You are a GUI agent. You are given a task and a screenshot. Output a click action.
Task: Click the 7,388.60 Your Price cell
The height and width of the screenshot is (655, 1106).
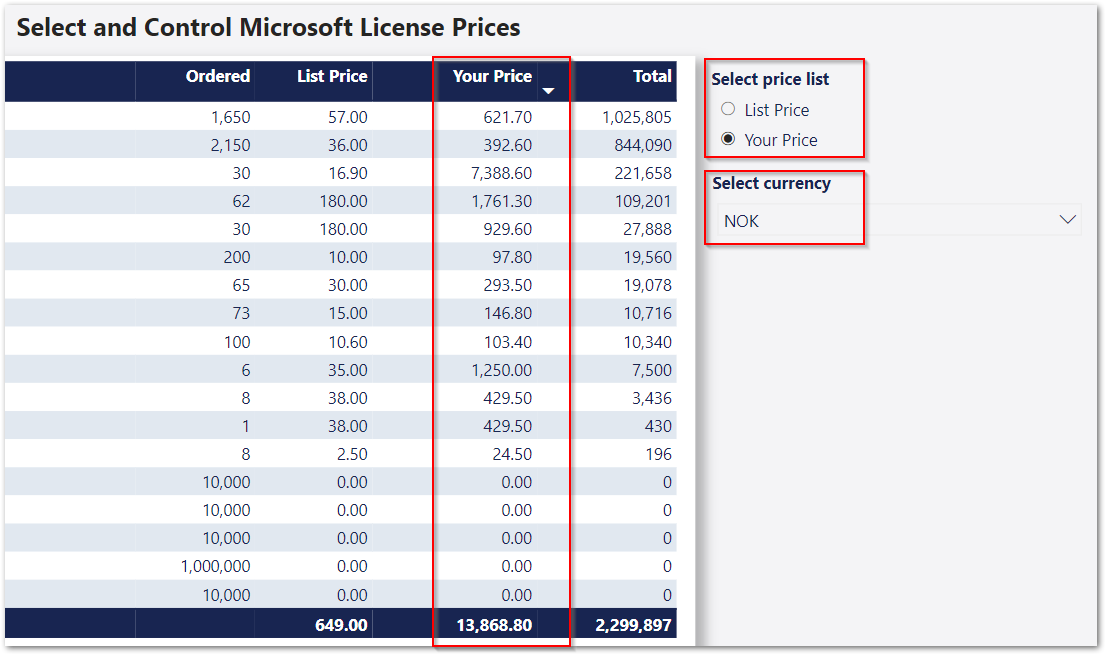[x=494, y=173]
